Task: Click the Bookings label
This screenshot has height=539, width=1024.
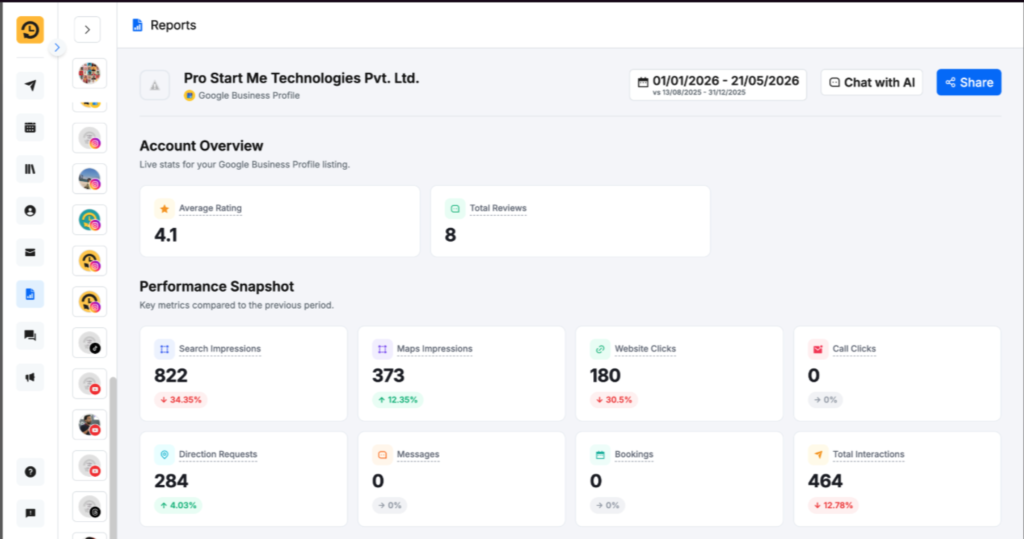Action: (634, 454)
